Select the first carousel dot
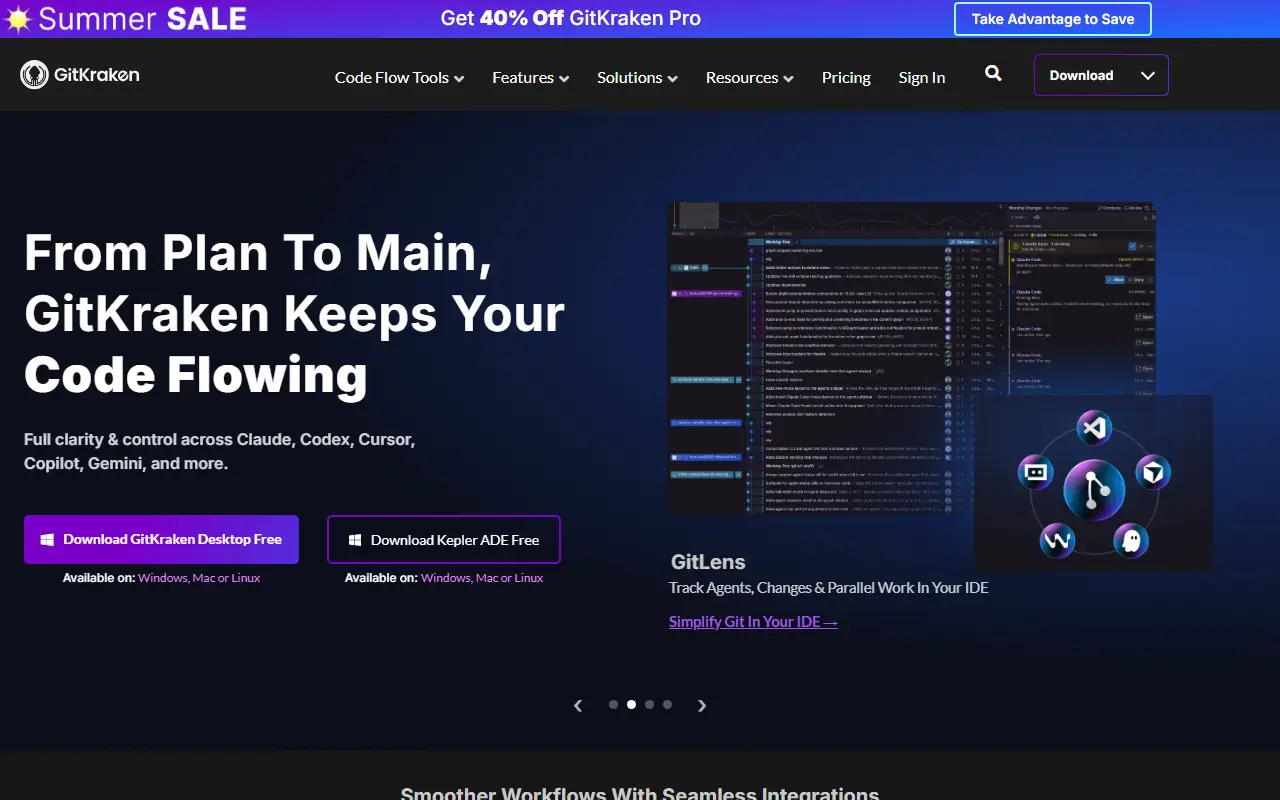This screenshot has height=800, width=1280. pos(613,704)
